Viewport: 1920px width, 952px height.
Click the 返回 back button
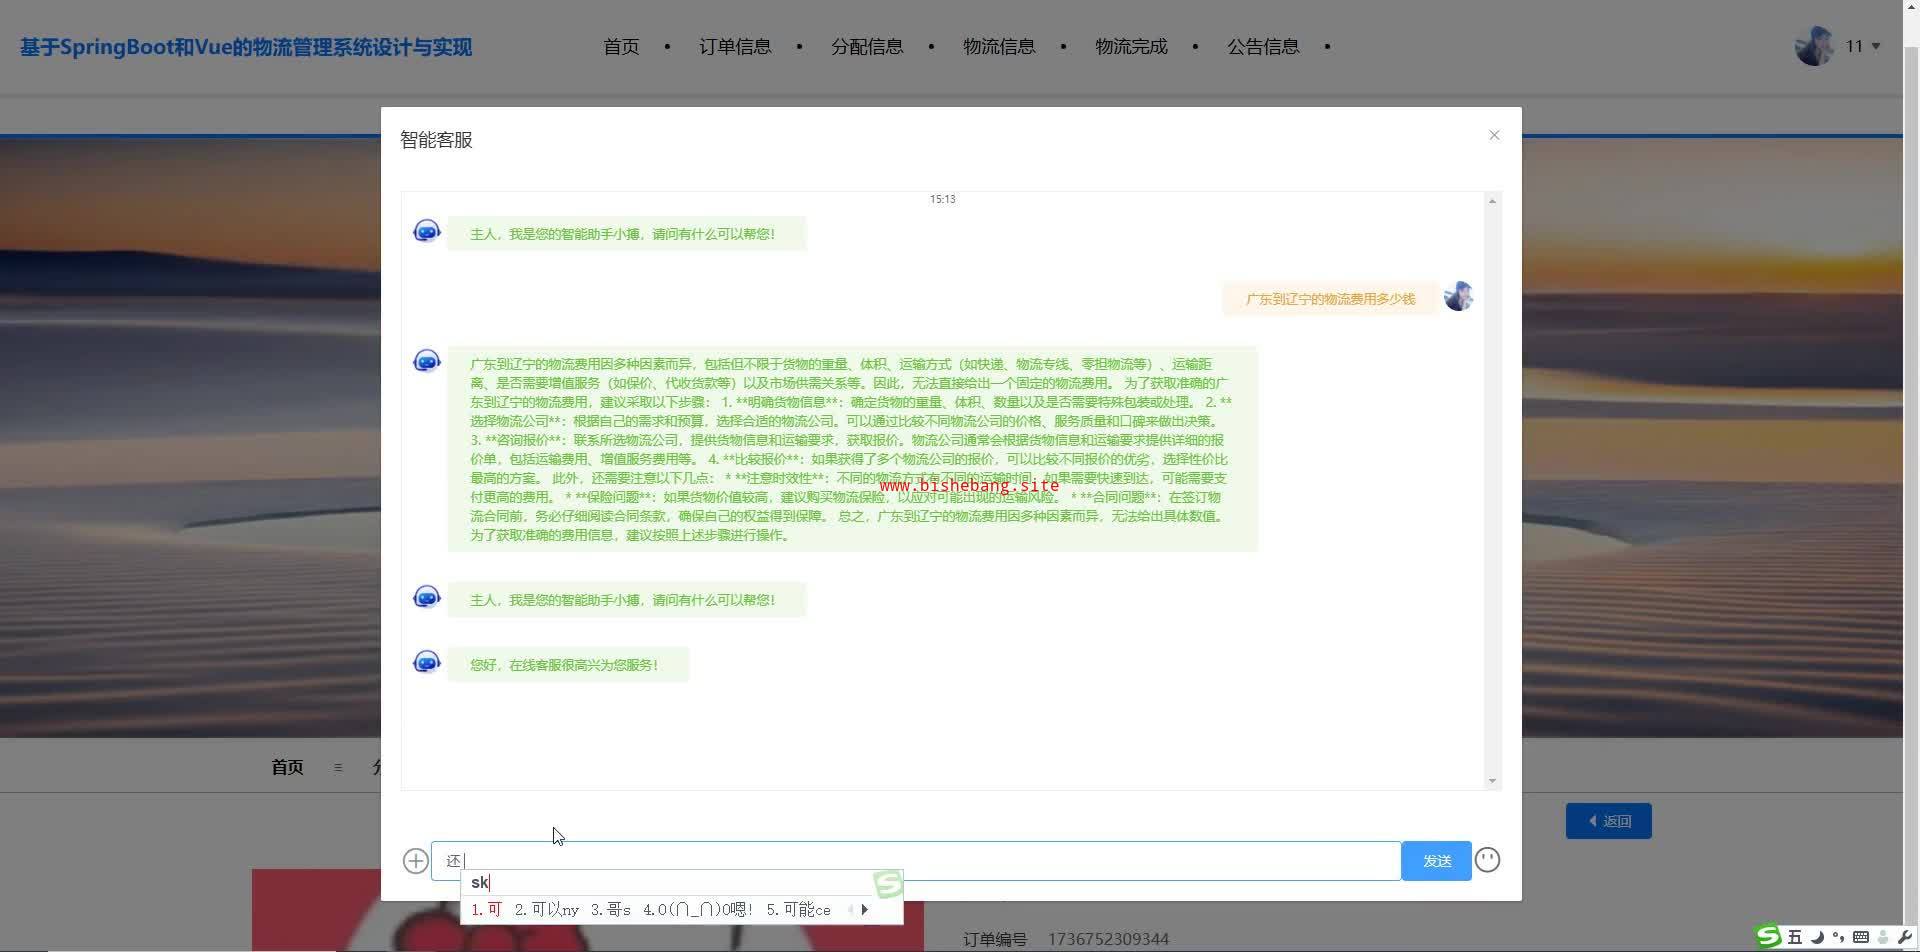[1608, 821]
